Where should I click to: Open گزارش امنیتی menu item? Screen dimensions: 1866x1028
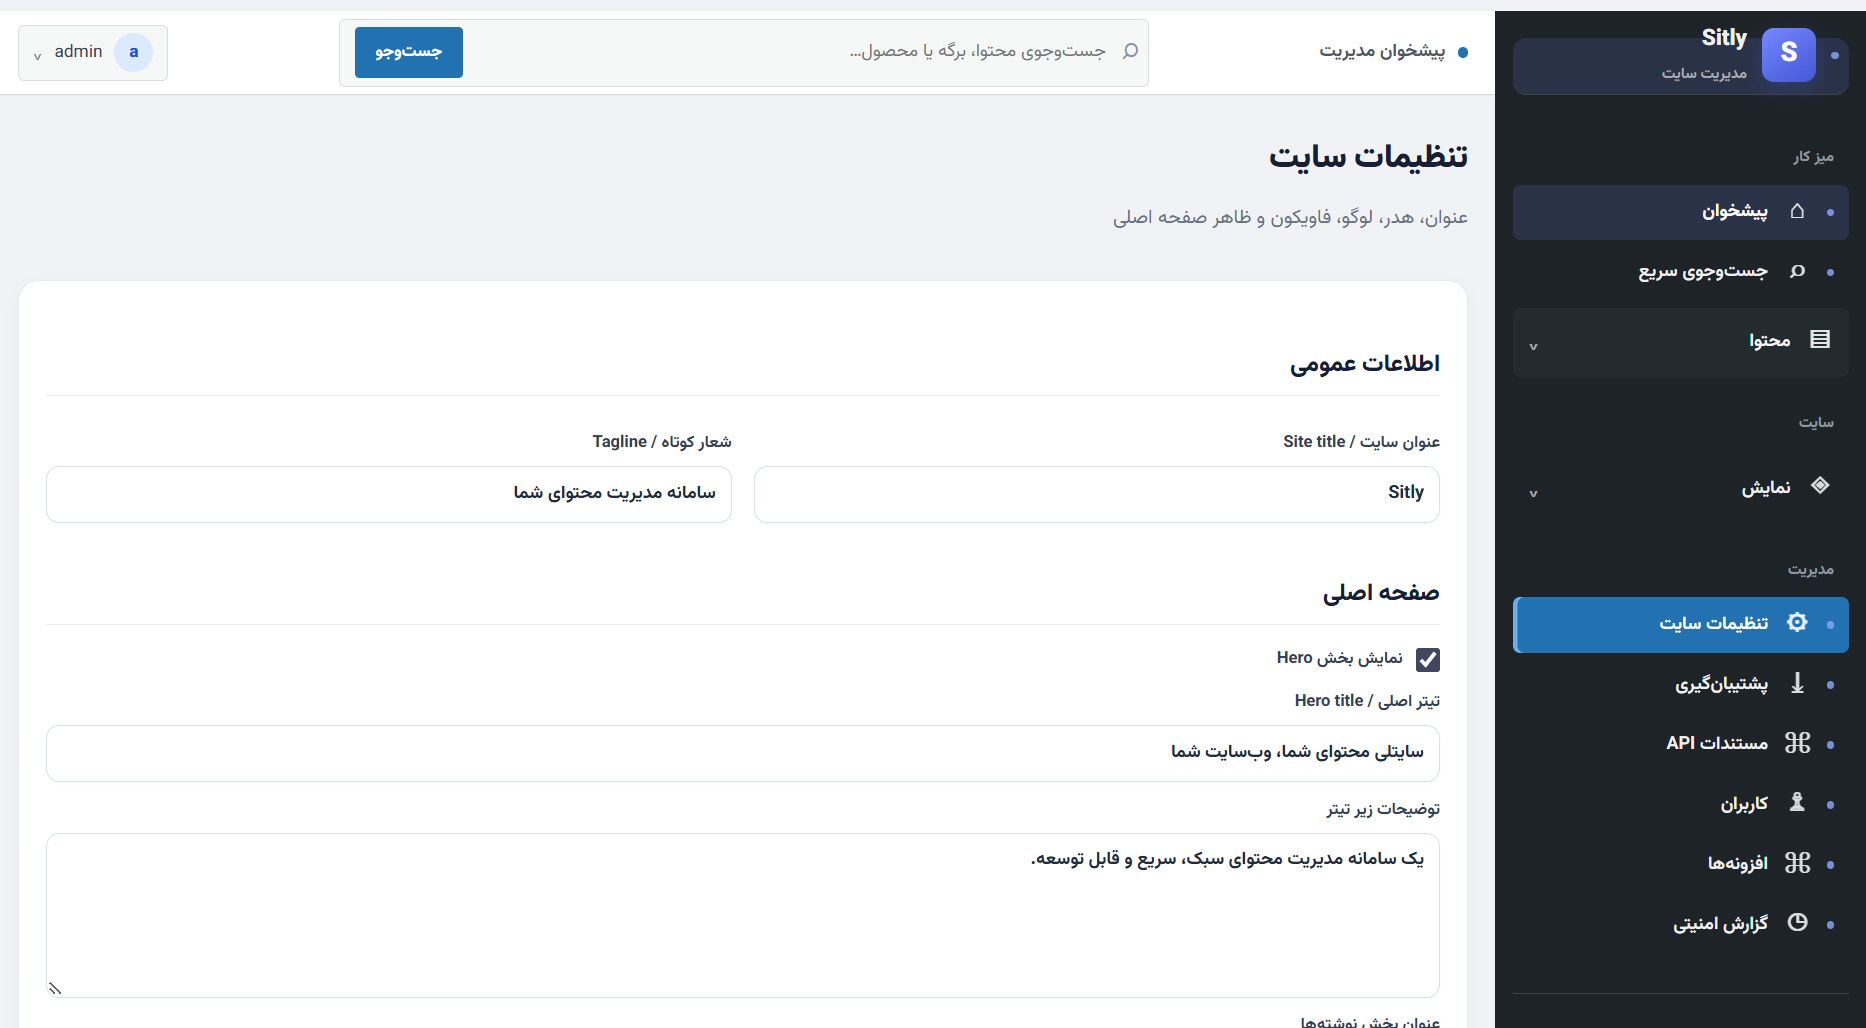tap(1680, 923)
